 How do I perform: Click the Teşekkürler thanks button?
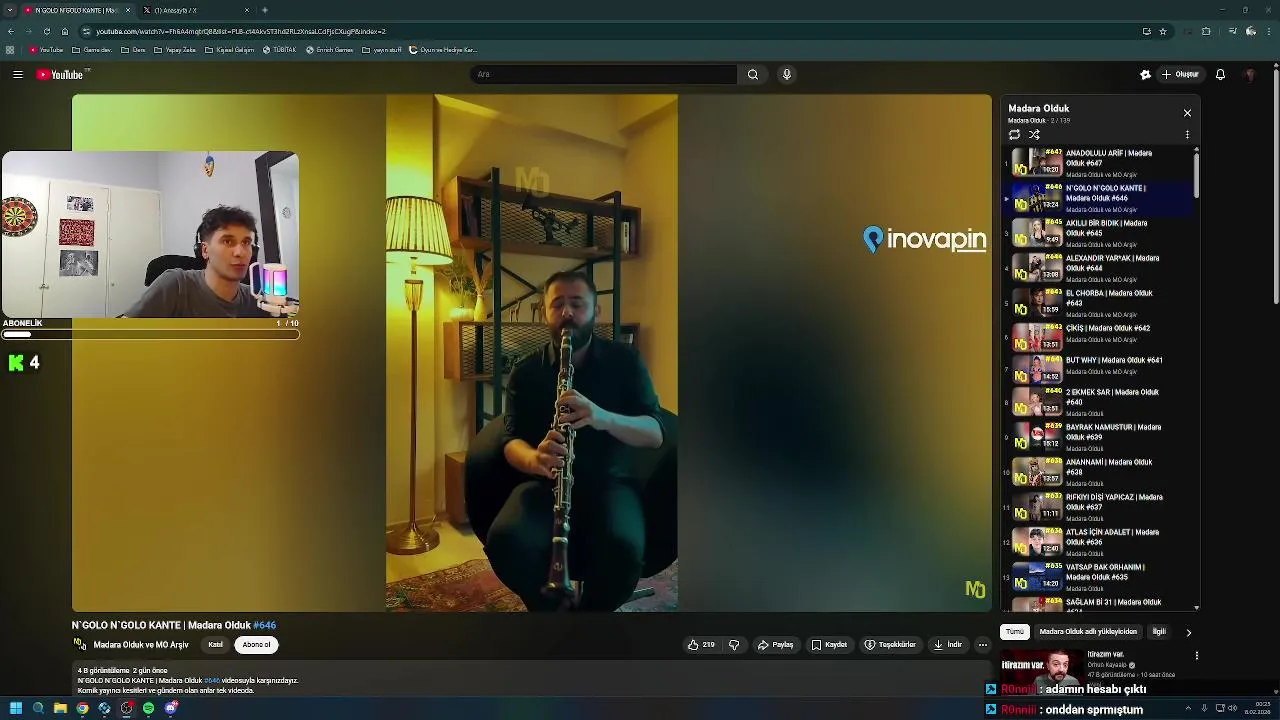coord(890,645)
